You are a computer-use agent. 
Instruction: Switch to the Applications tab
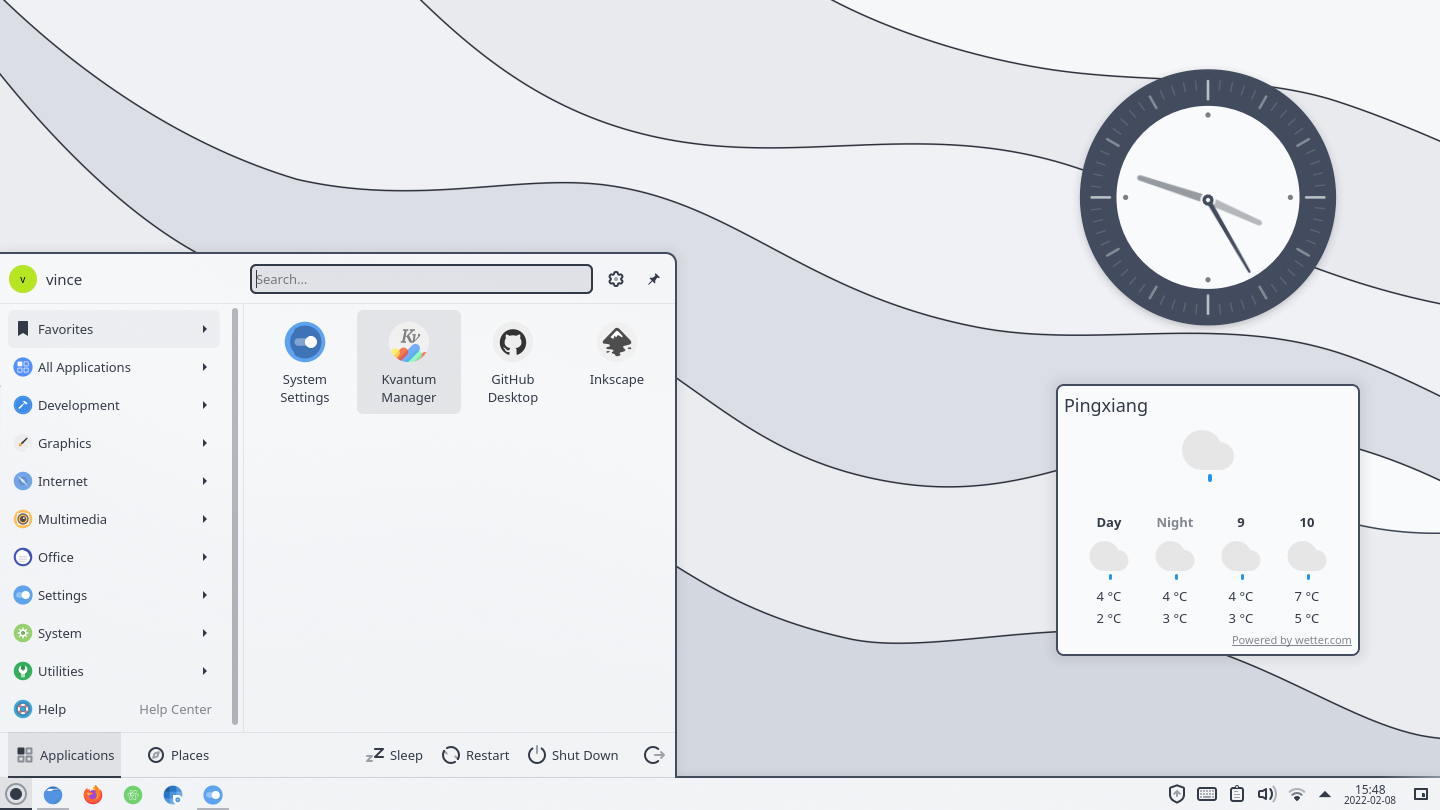coord(65,755)
